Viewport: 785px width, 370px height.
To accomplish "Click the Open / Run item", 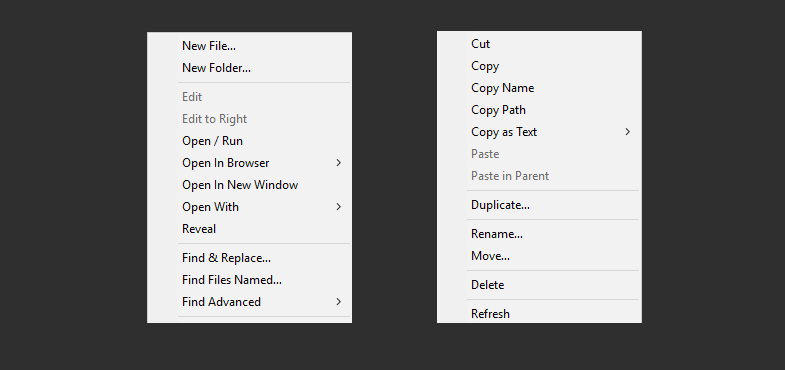I will click(x=249, y=141).
